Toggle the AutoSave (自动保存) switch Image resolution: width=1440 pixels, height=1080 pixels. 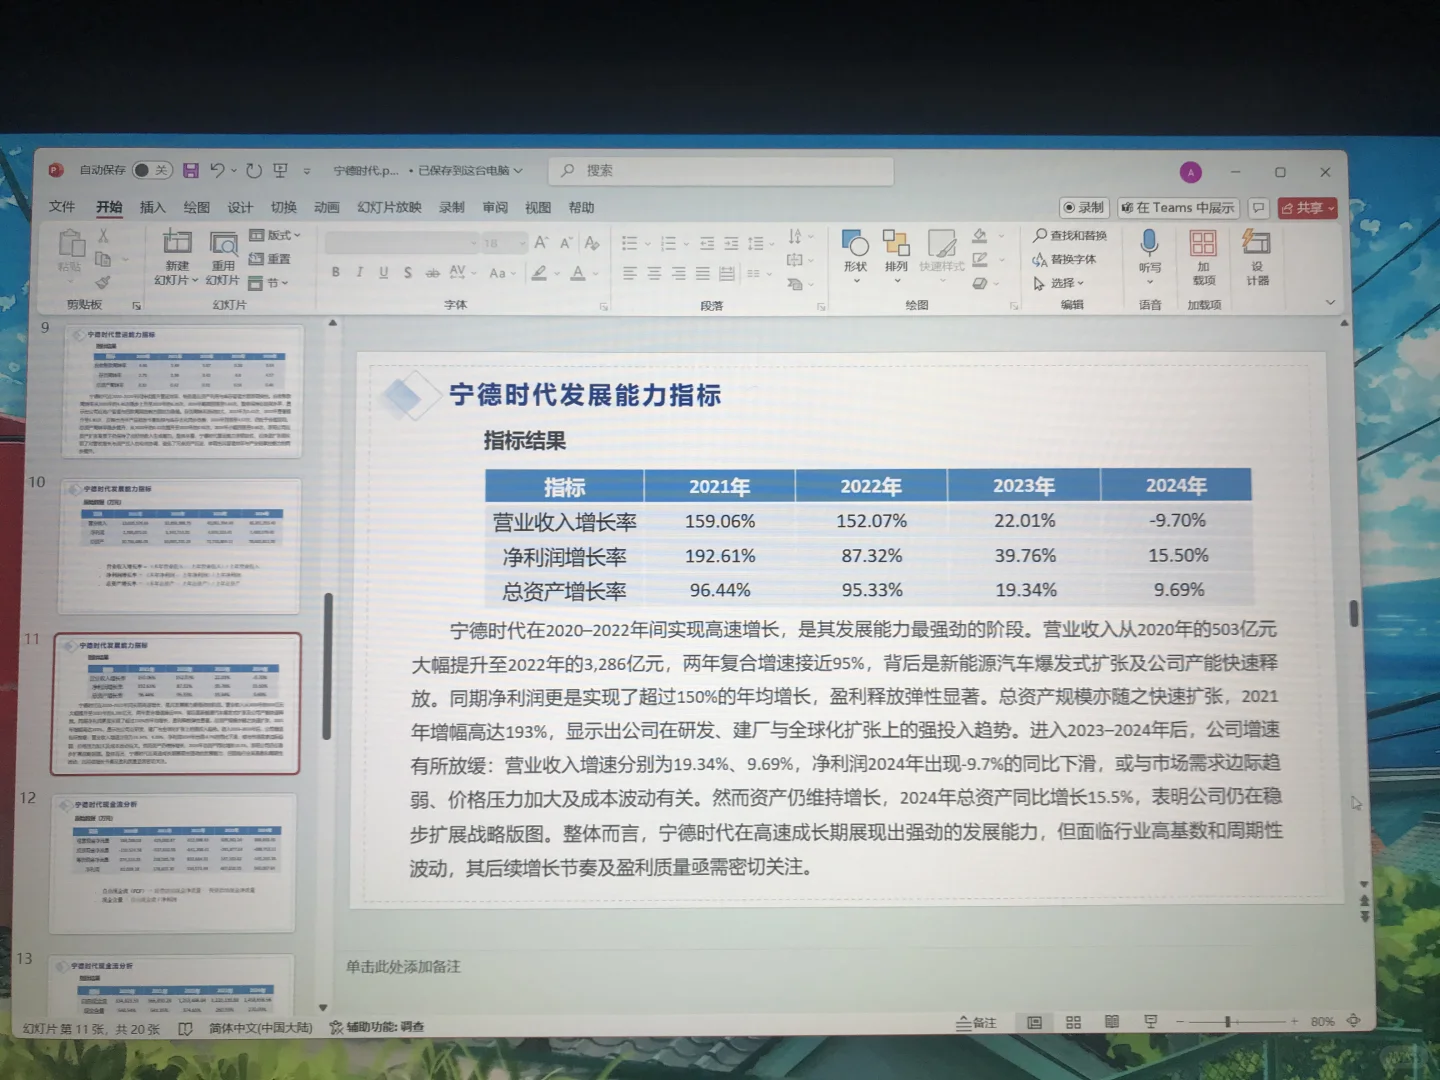point(152,171)
